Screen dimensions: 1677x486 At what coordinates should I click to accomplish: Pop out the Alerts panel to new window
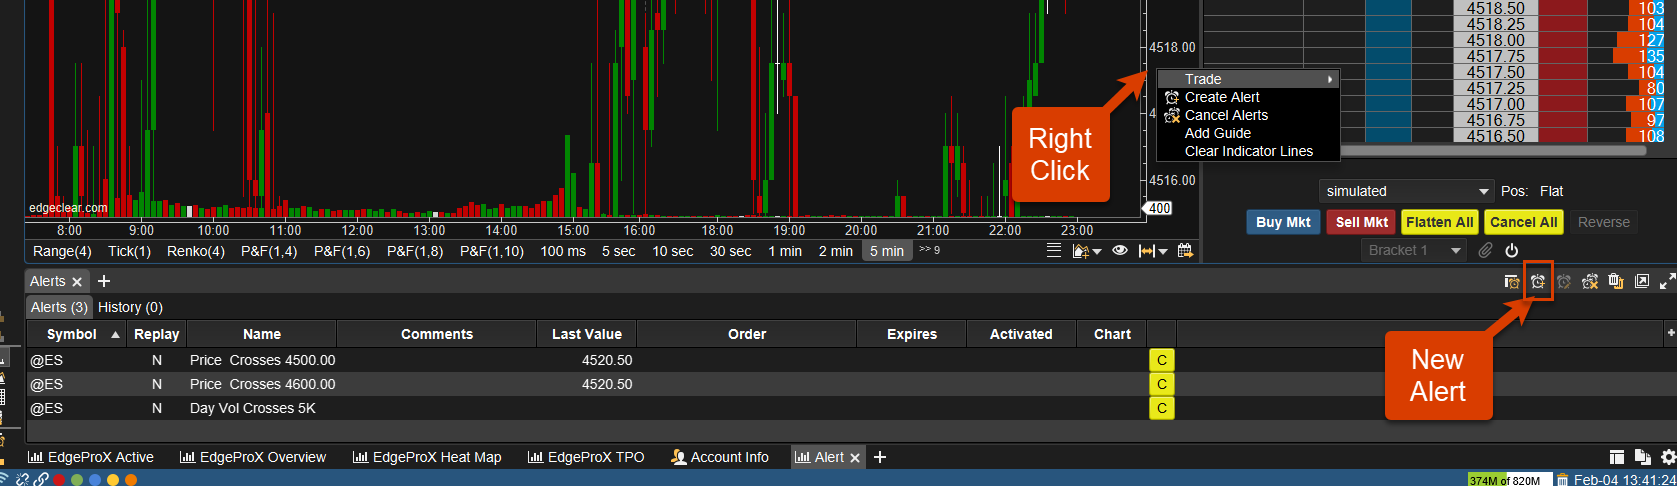[x=1642, y=282]
